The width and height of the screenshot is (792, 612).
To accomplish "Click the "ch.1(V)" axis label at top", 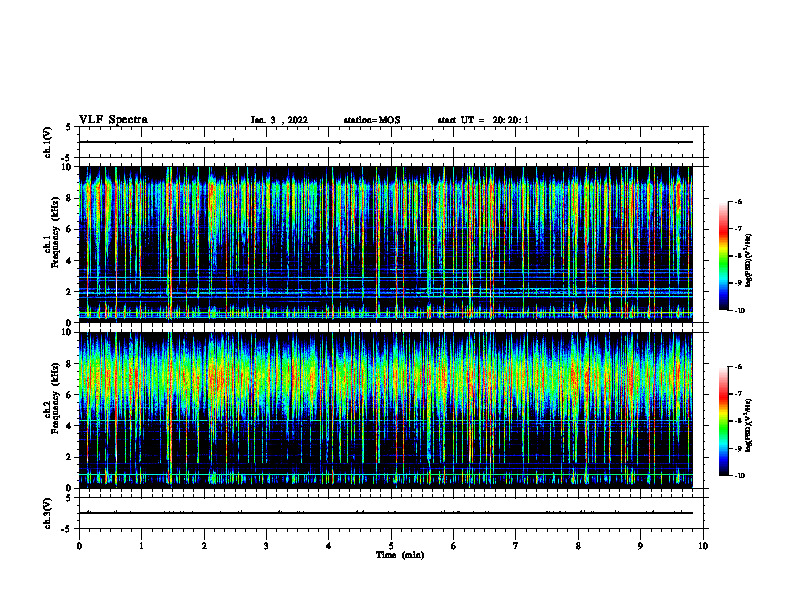I will [x=48, y=142].
